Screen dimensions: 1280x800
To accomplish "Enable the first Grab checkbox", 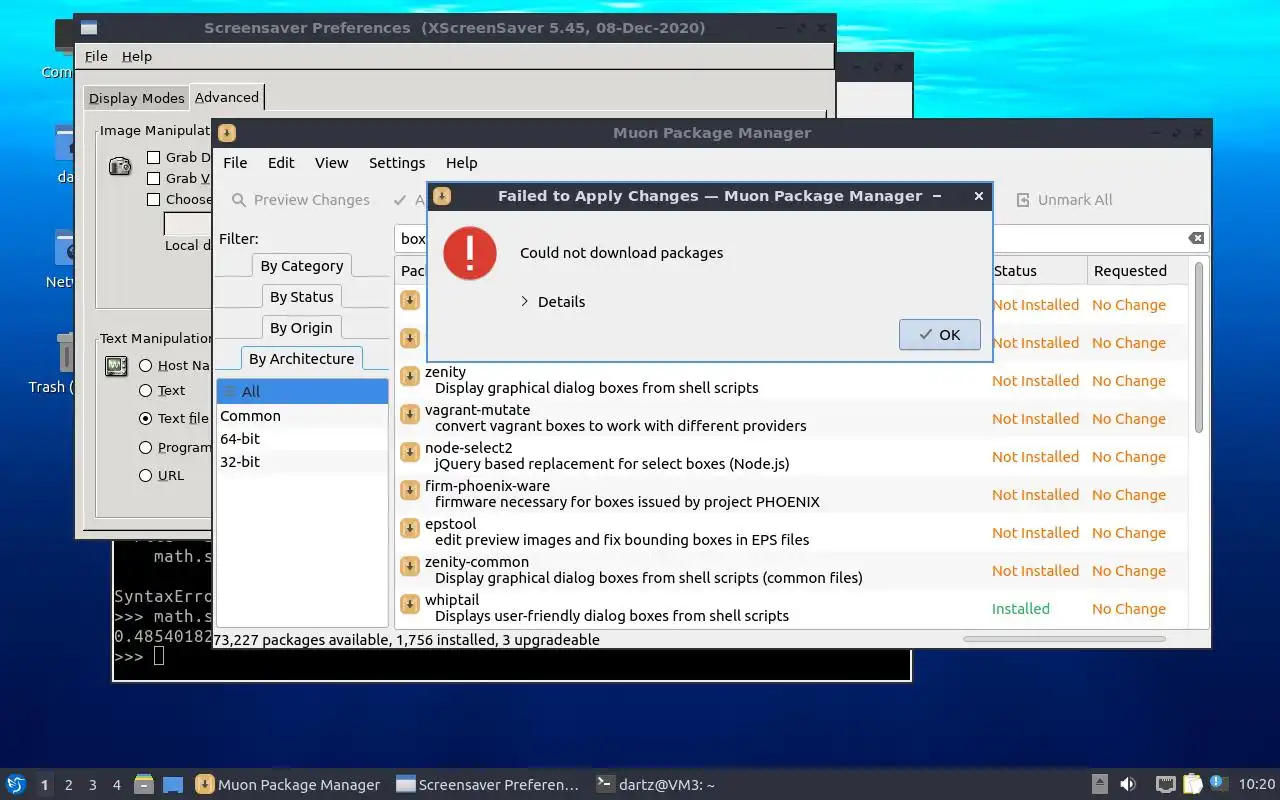I will pos(153,157).
